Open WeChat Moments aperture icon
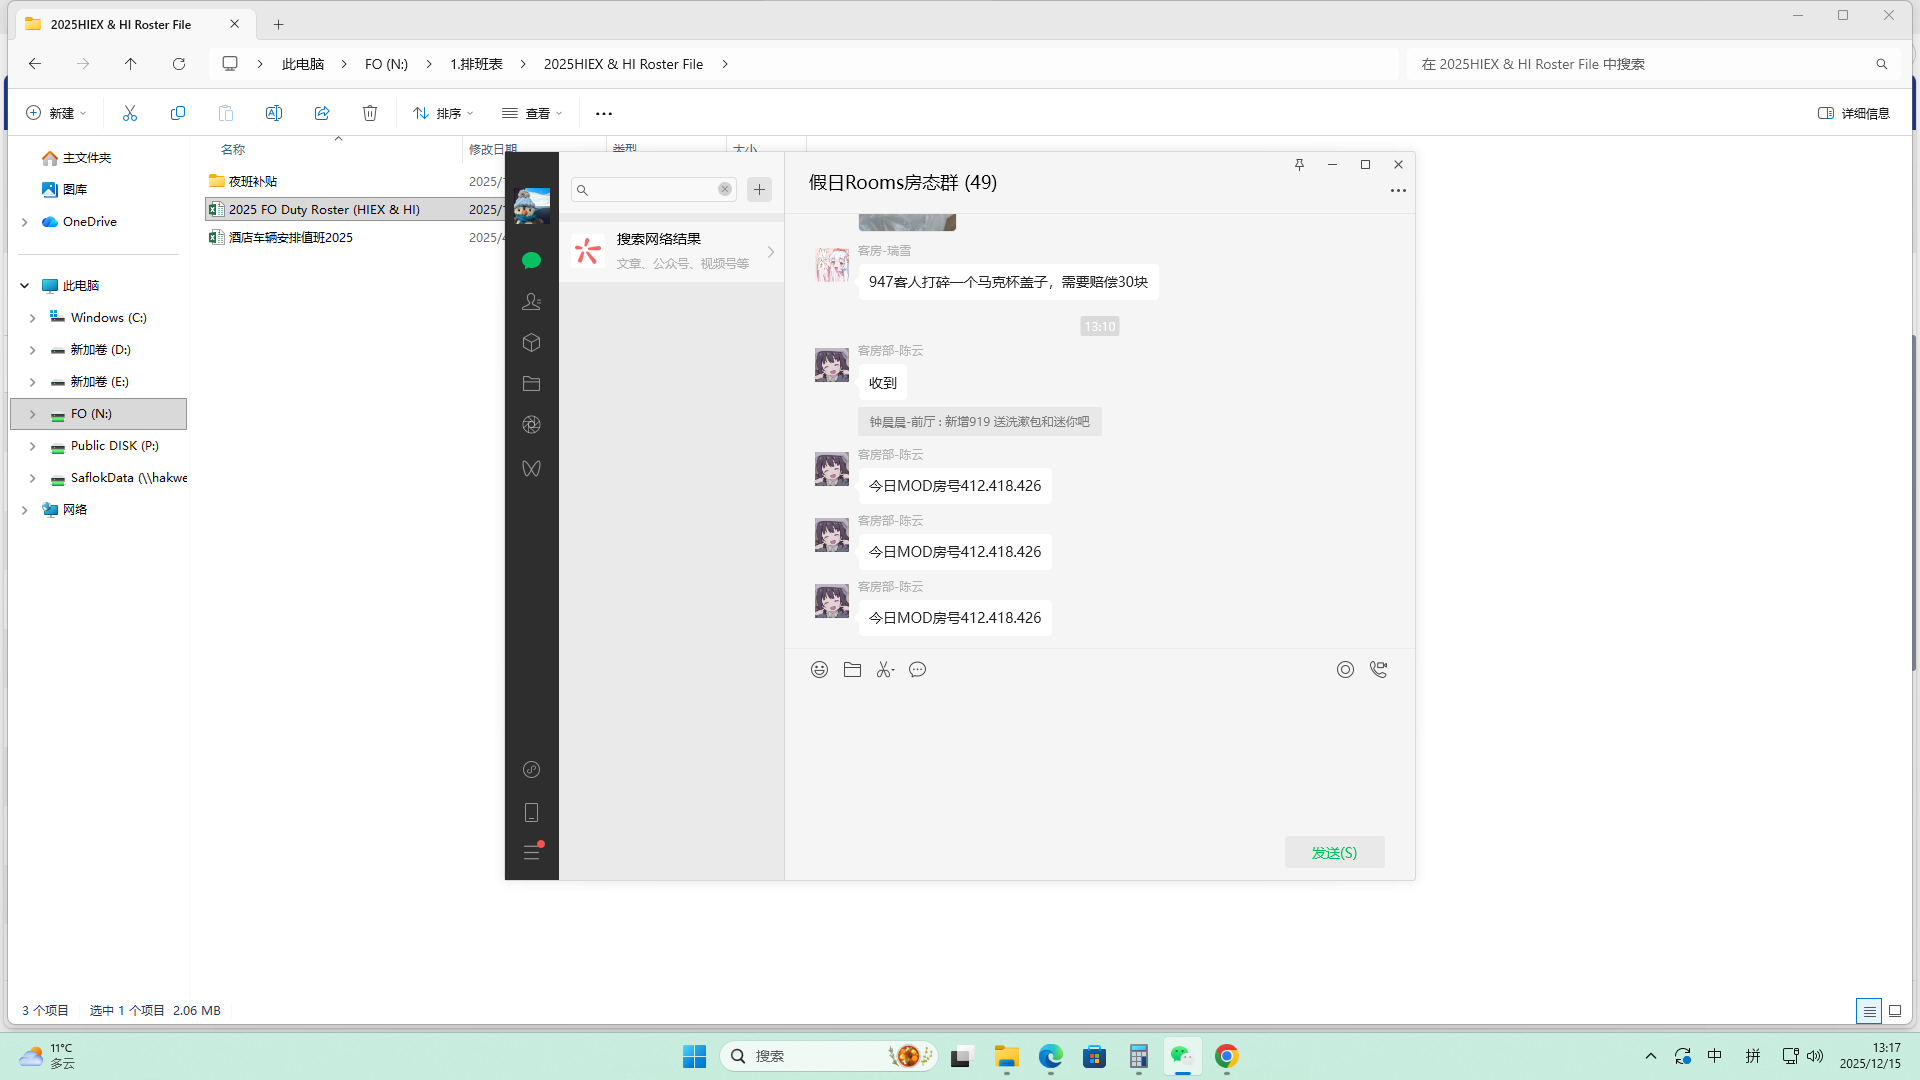The height and width of the screenshot is (1080, 1920). (x=531, y=425)
